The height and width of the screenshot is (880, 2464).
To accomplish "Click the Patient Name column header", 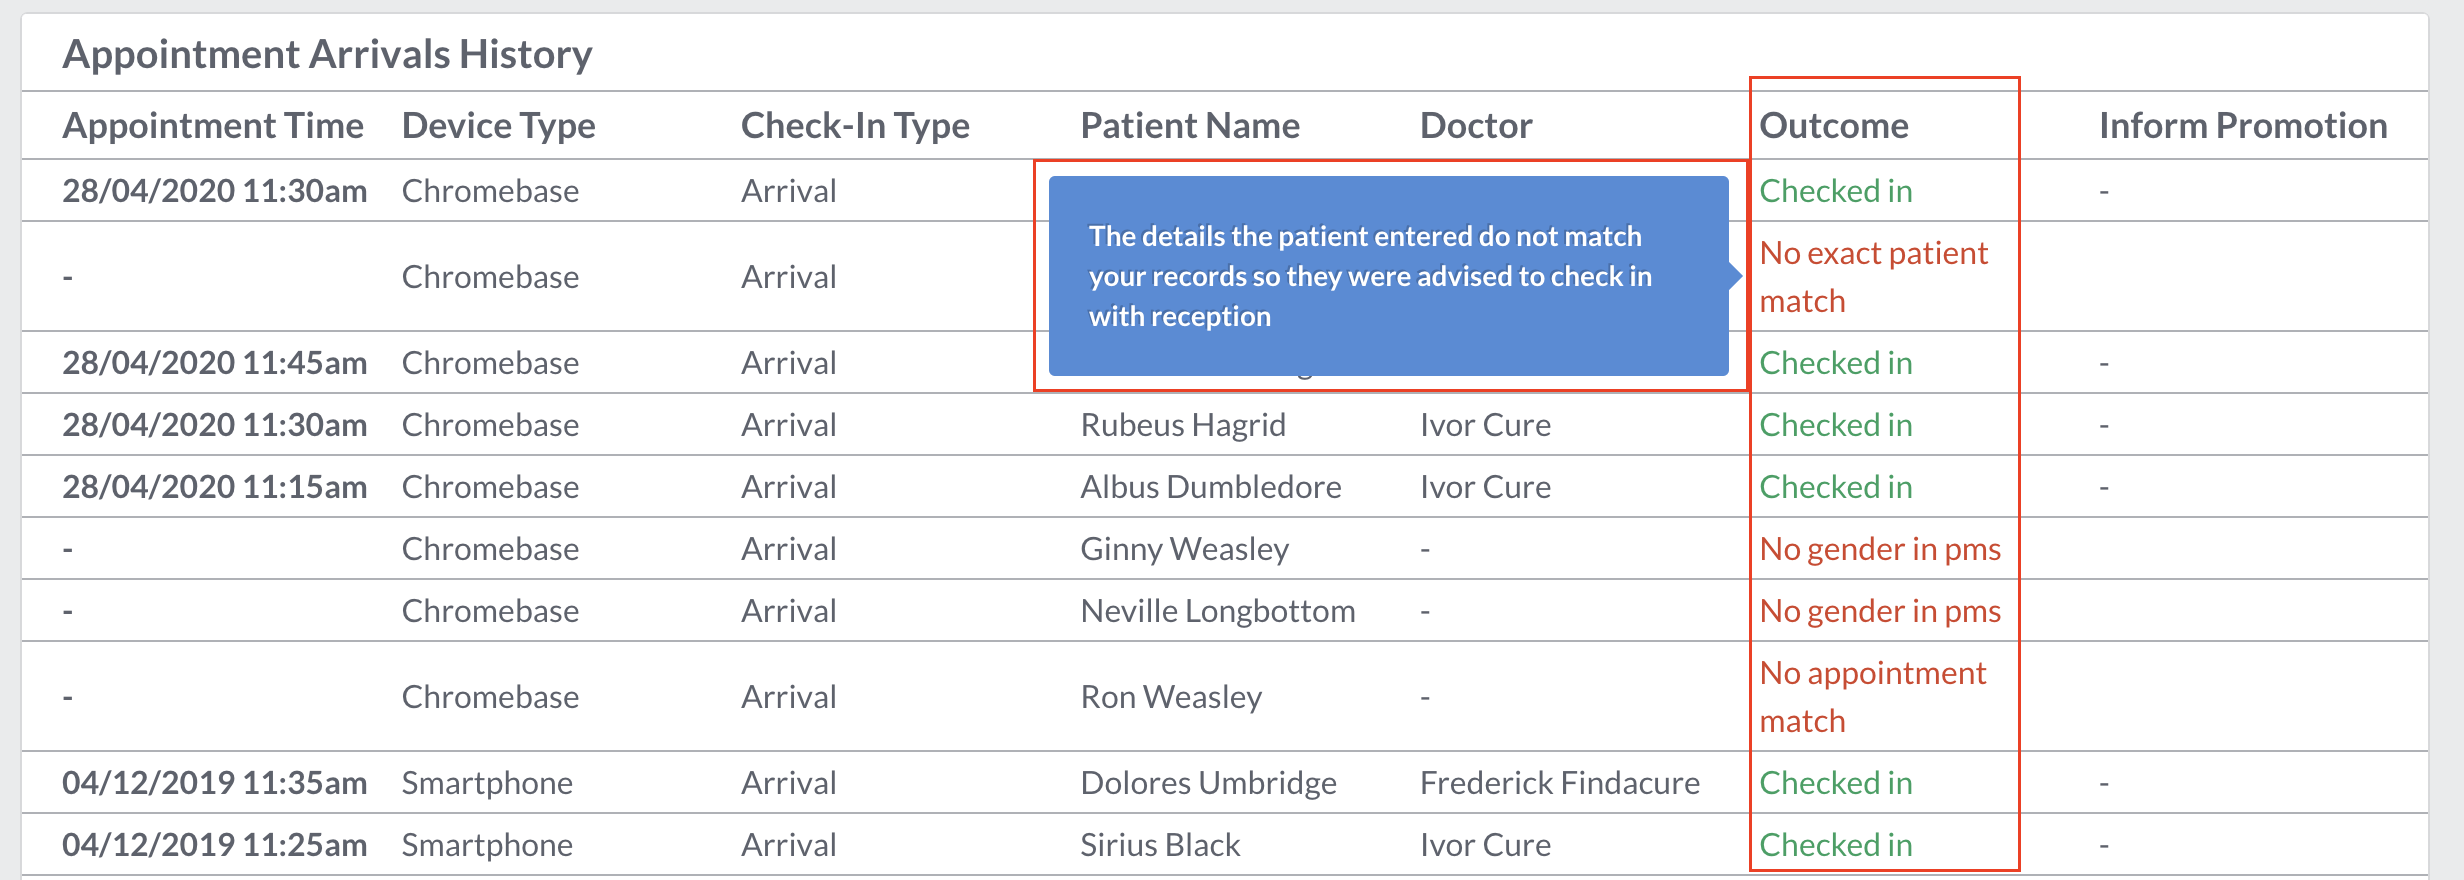I will pos(1190,126).
